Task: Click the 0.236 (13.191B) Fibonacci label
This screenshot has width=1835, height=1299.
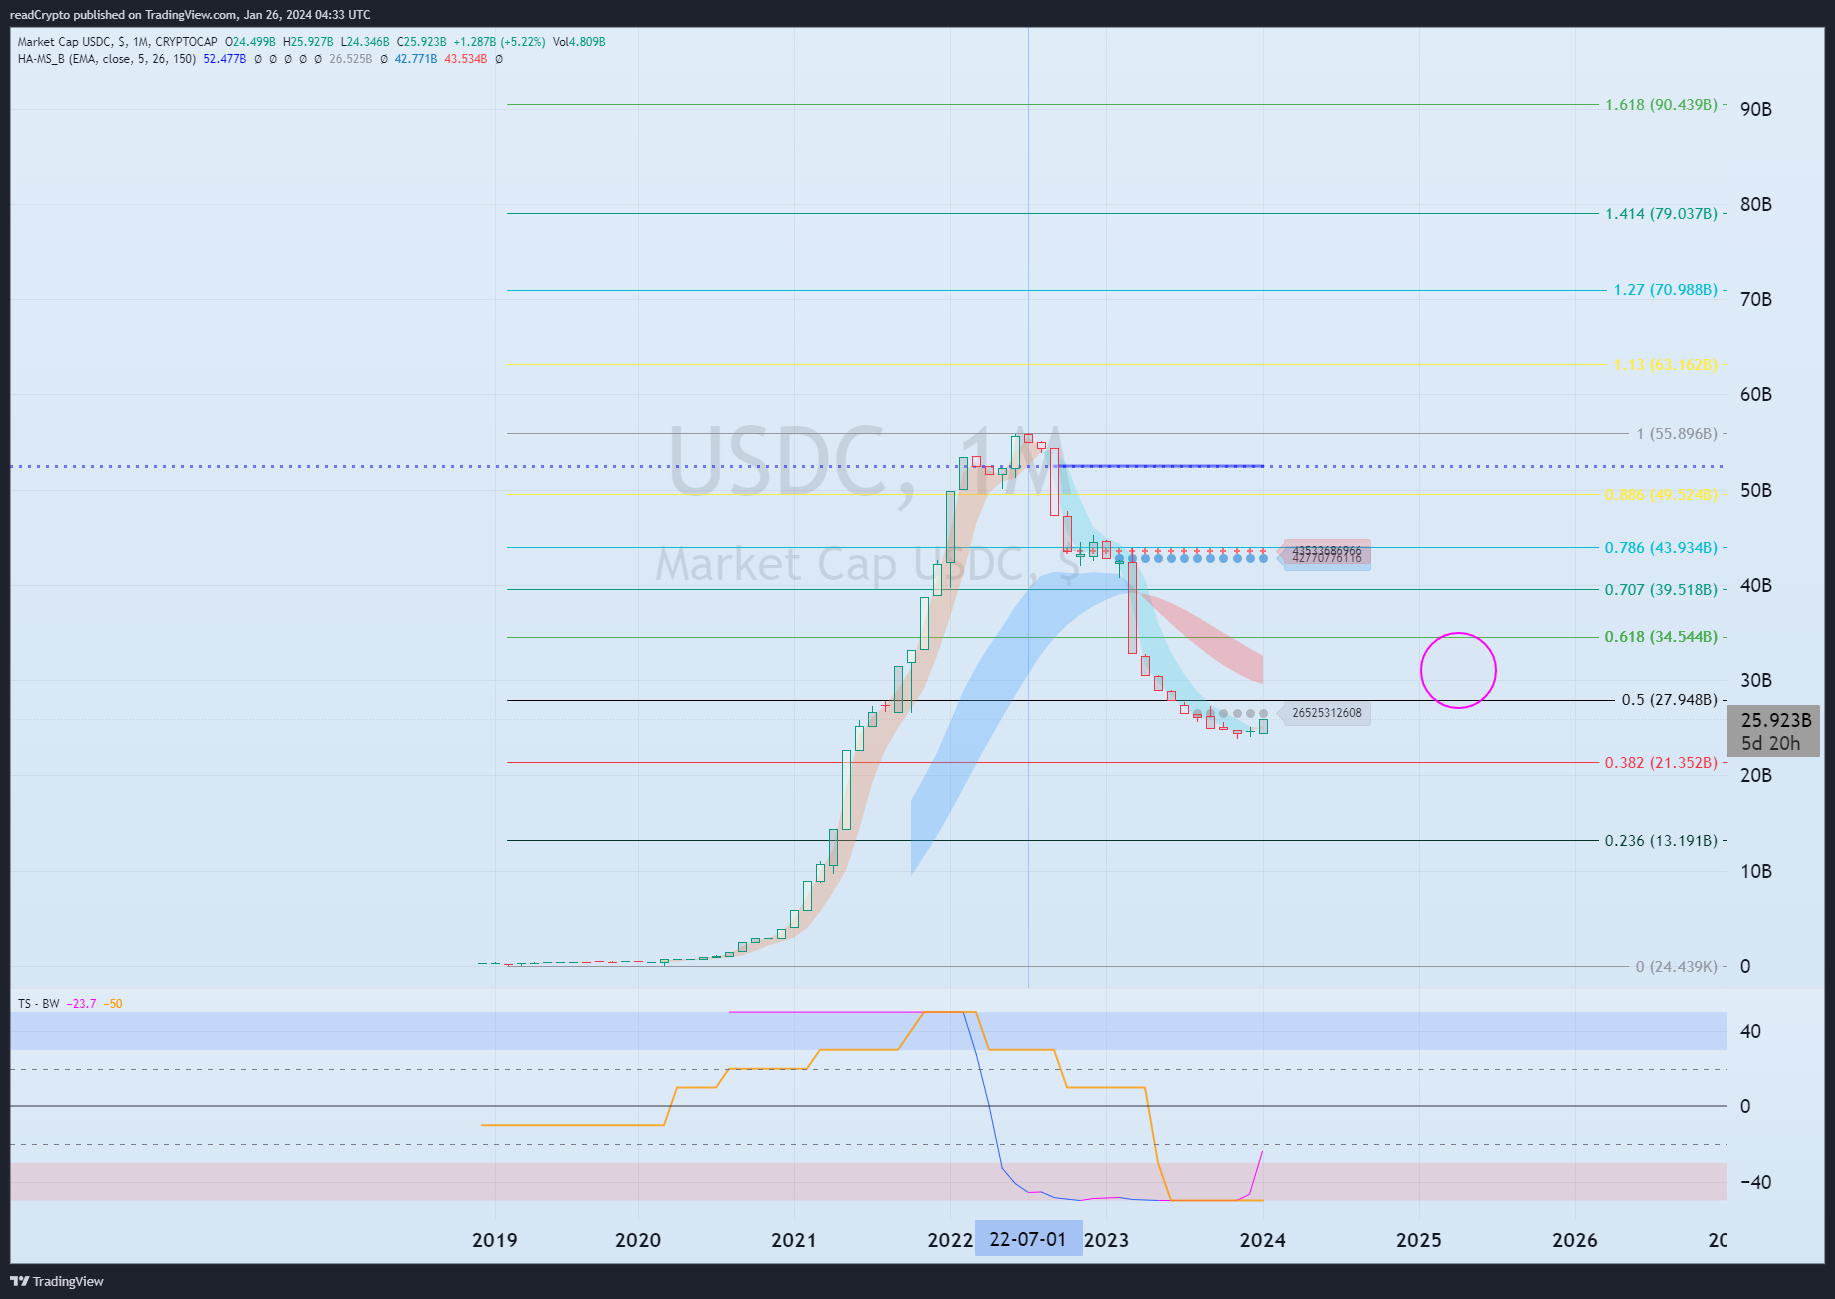Action: click(1661, 841)
